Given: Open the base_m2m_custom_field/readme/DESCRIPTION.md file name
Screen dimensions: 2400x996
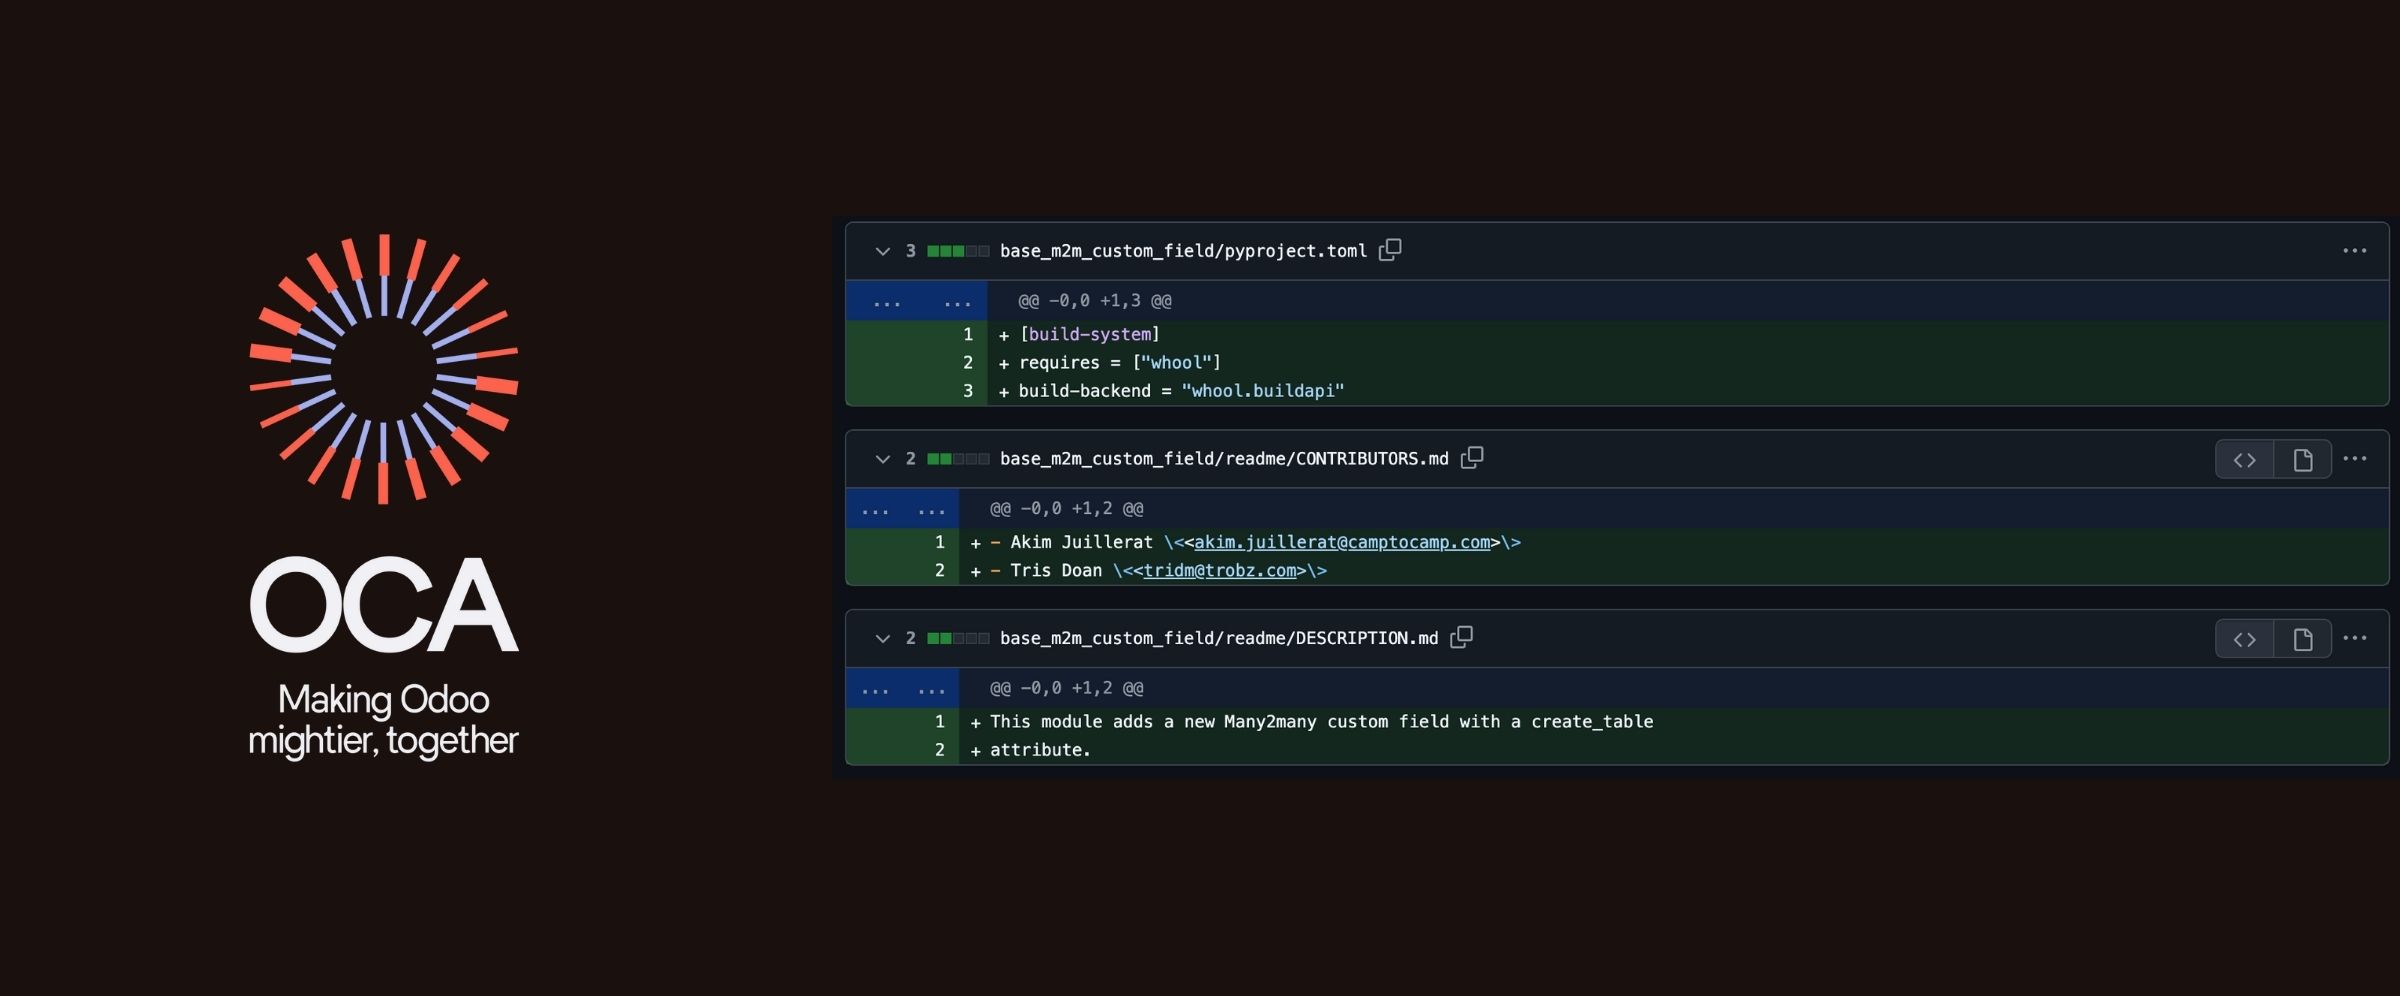Looking at the screenshot, I should point(1219,638).
